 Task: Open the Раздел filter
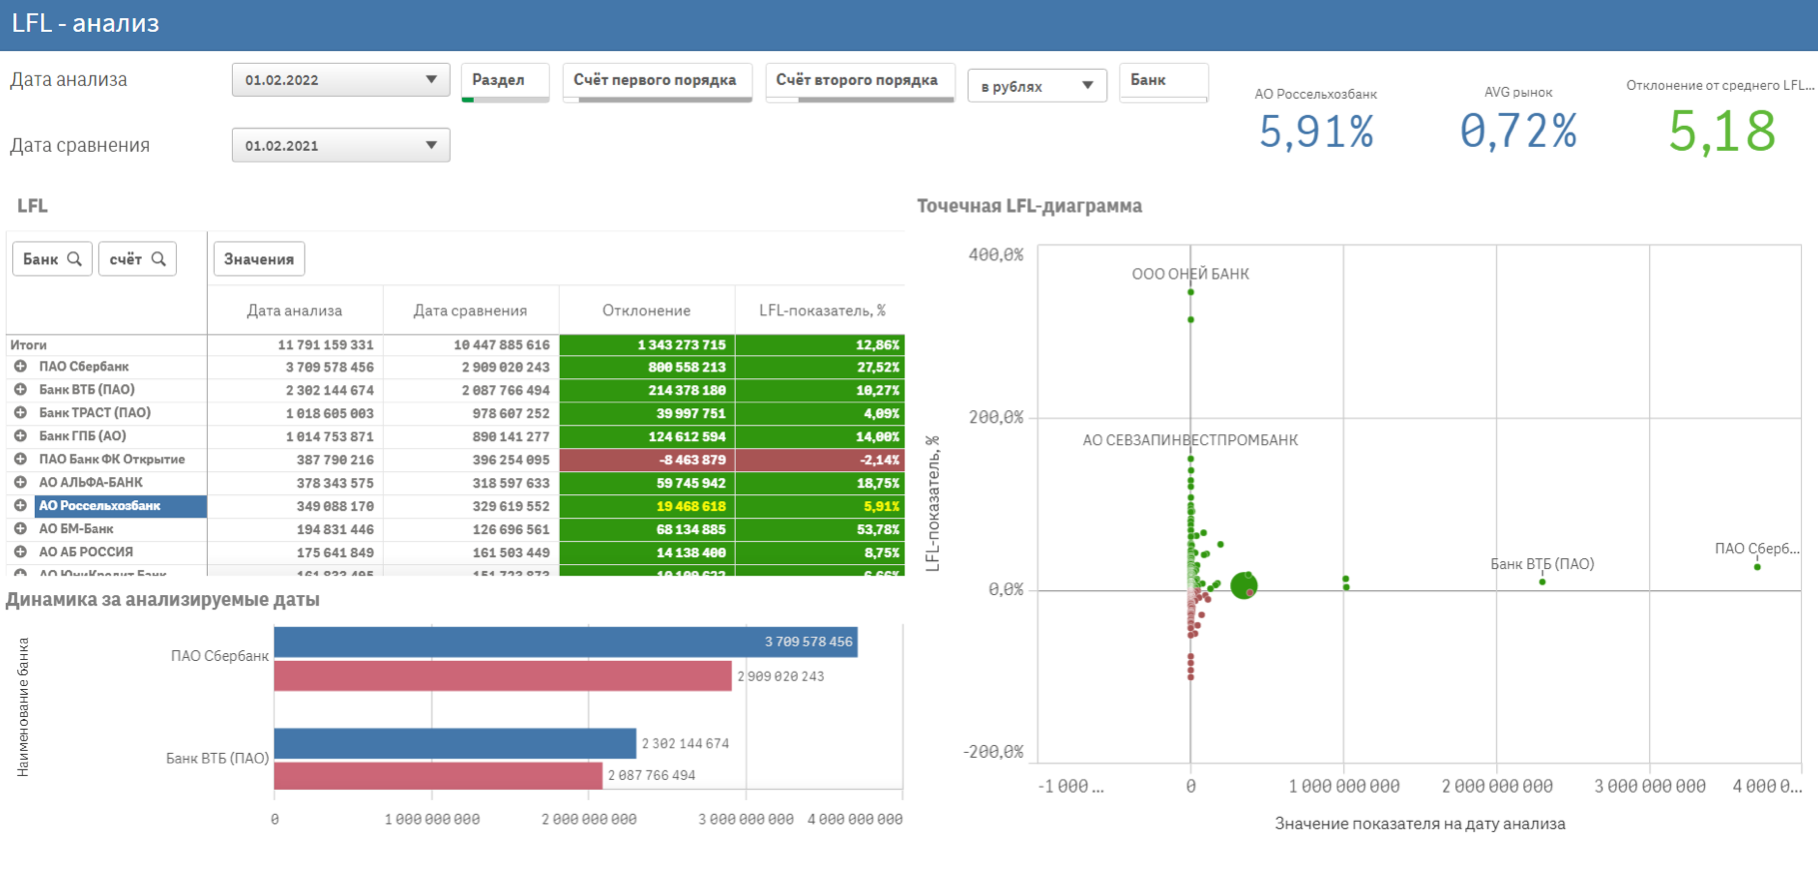pos(505,82)
